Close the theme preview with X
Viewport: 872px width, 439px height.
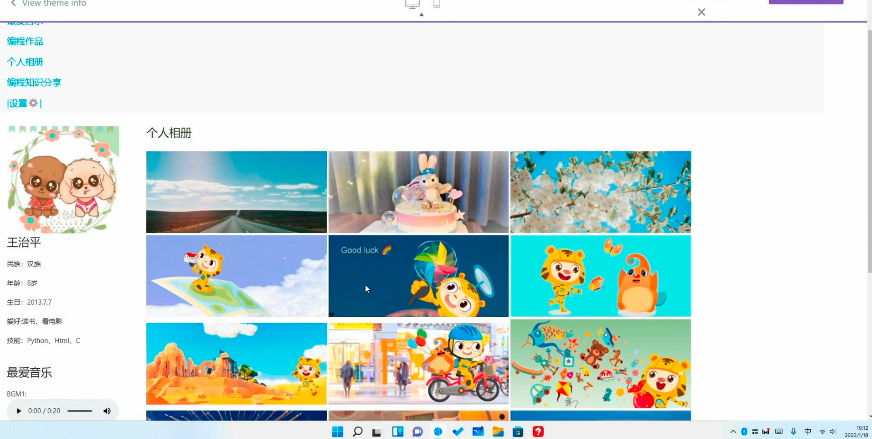point(701,12)
